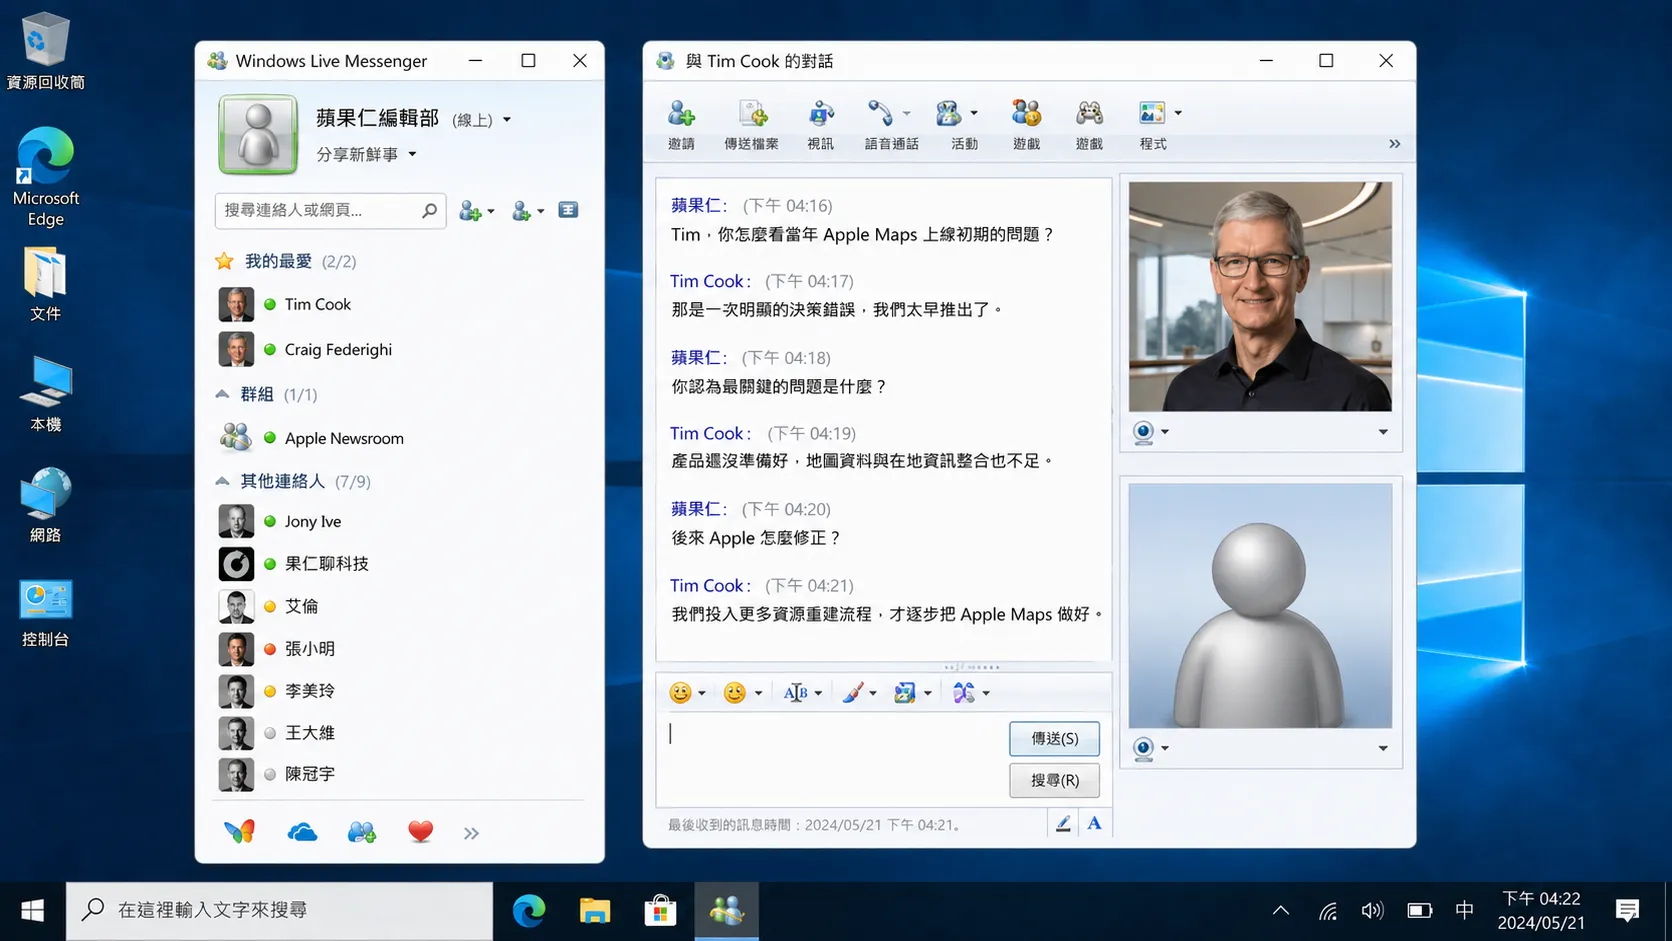Click the red heart icon

(x=421, y=832)
